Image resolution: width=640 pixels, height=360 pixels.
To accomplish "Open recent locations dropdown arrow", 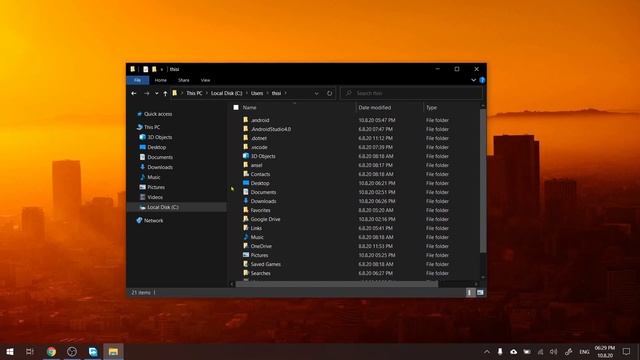I will coord(156,93).
